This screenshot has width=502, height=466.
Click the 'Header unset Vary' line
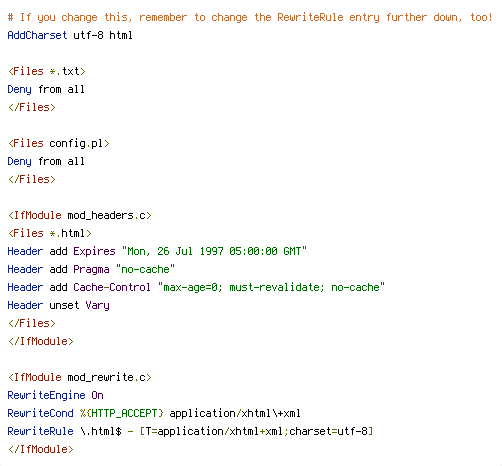tap(58, 305)
